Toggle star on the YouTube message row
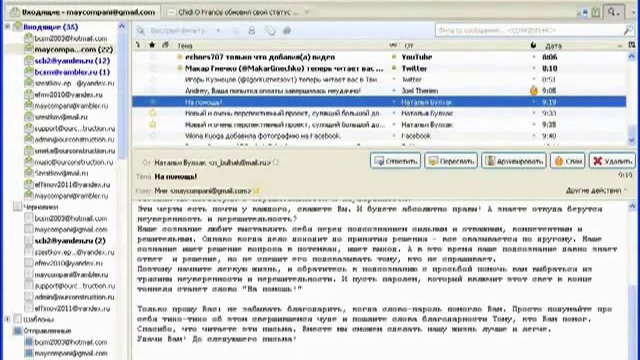Viewport: 640px width, 360px height. [153, 57]
